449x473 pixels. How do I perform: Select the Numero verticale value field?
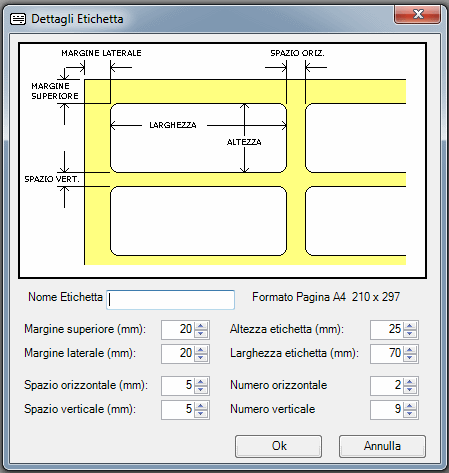[x=387, y=410]
